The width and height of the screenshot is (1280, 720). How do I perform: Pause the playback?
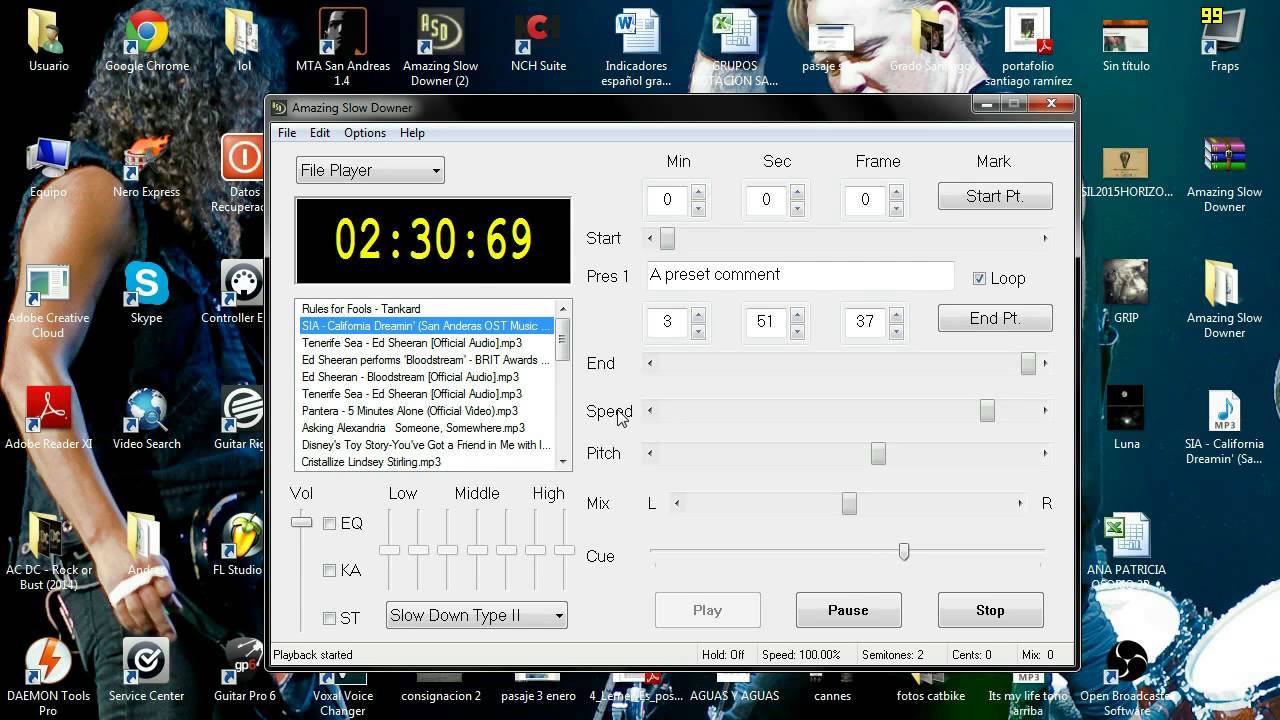(848, 610)
